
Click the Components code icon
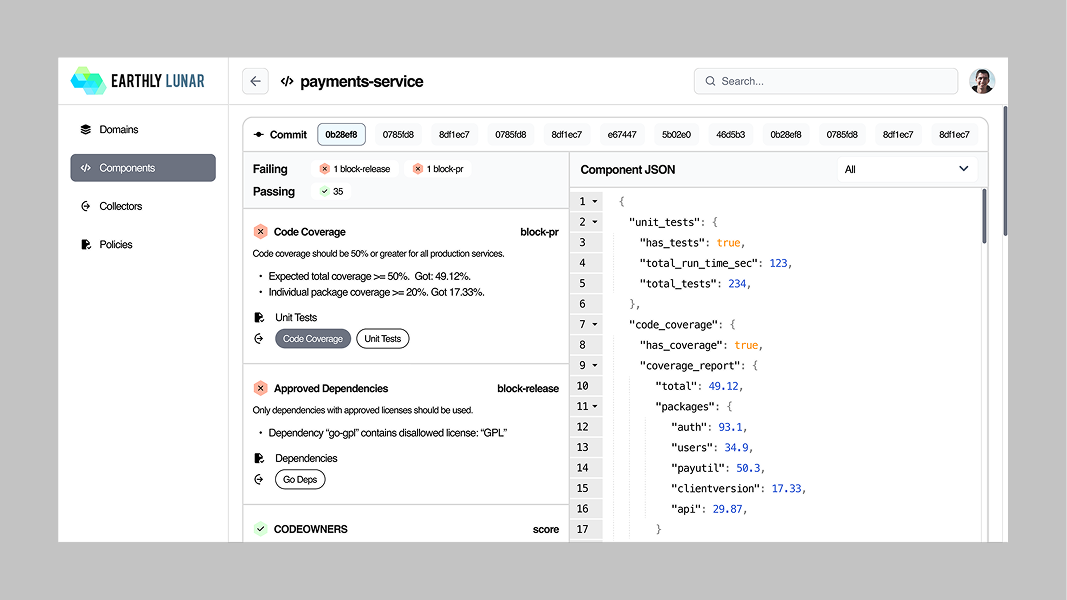[x=86, y=168]
